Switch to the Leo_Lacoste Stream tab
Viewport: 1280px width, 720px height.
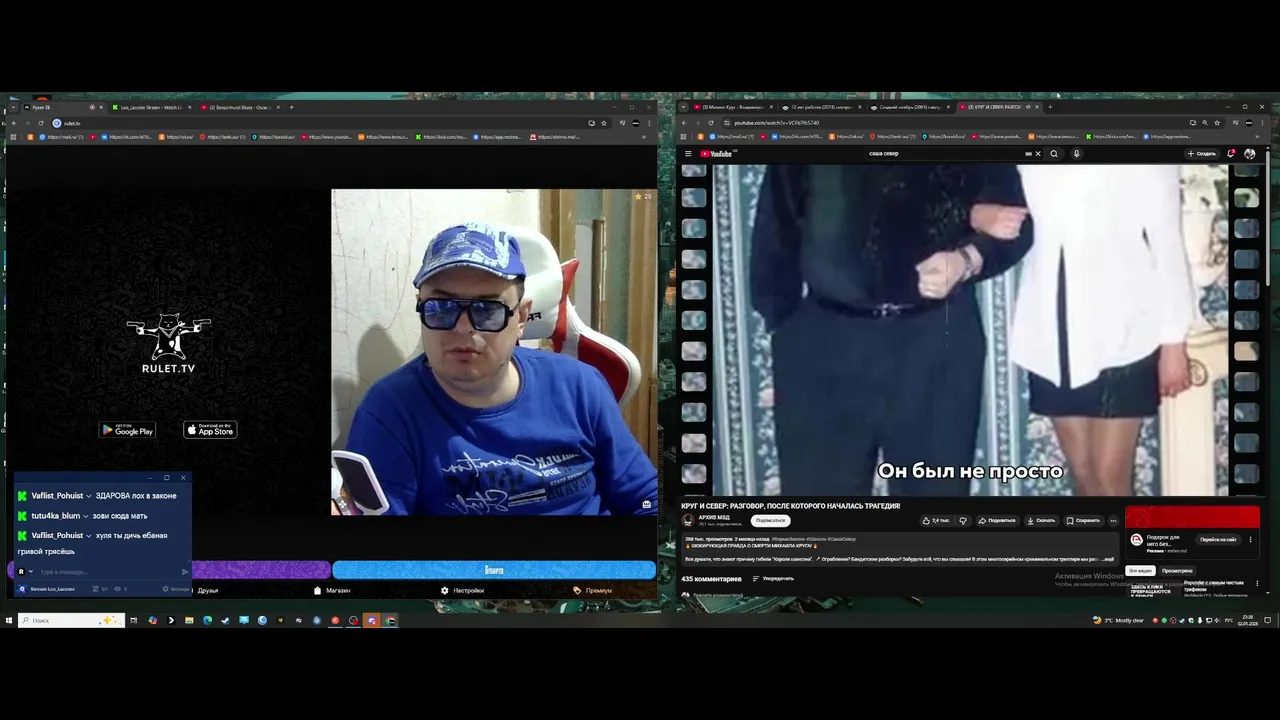pos(150,107)
